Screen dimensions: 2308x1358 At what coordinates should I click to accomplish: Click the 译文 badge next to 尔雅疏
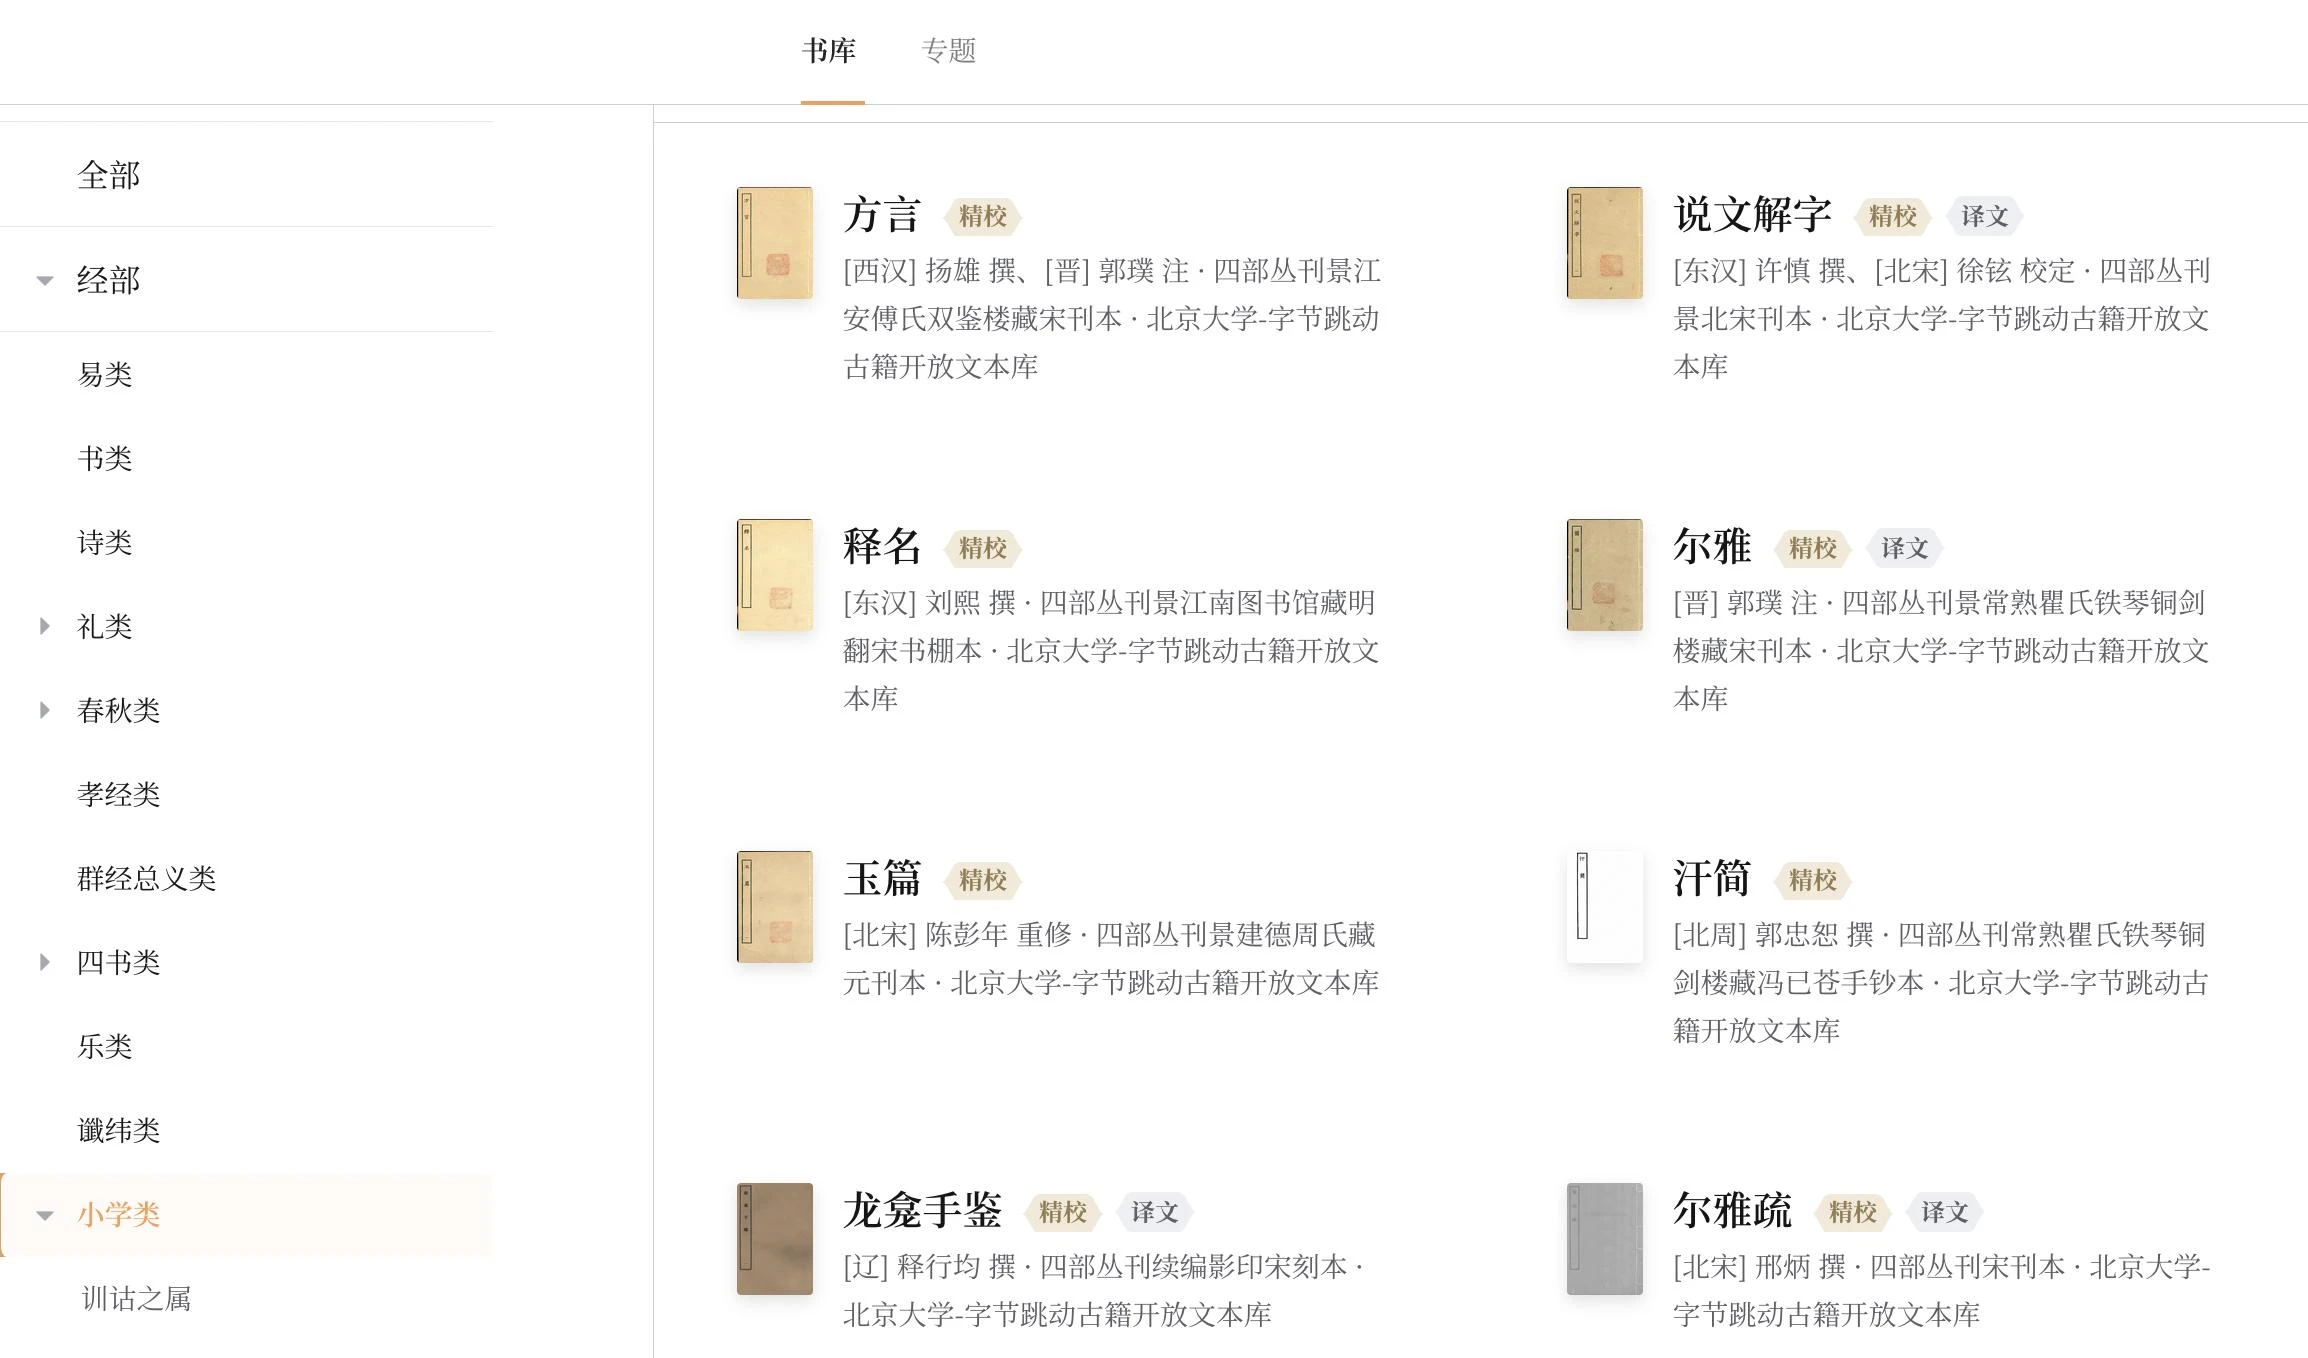[1943, 1211]
